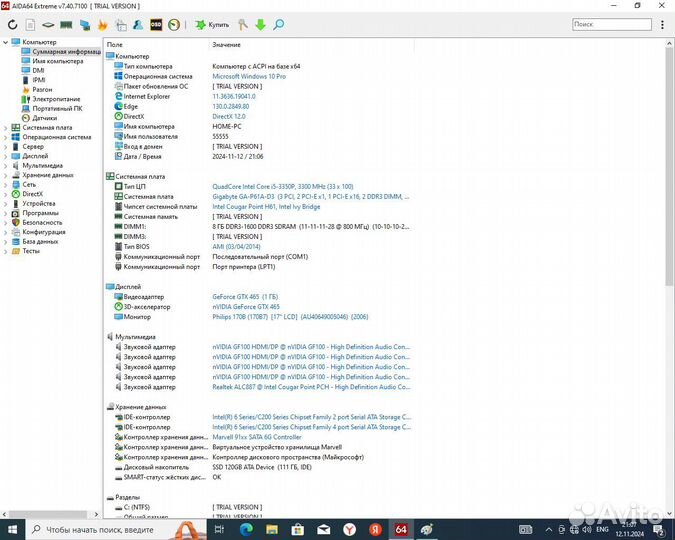Image resolution: width=675 pixels, height=540 pixels.
Task: Open Microsoft Edge from the taskbar
Action: [x=246, y=529]
